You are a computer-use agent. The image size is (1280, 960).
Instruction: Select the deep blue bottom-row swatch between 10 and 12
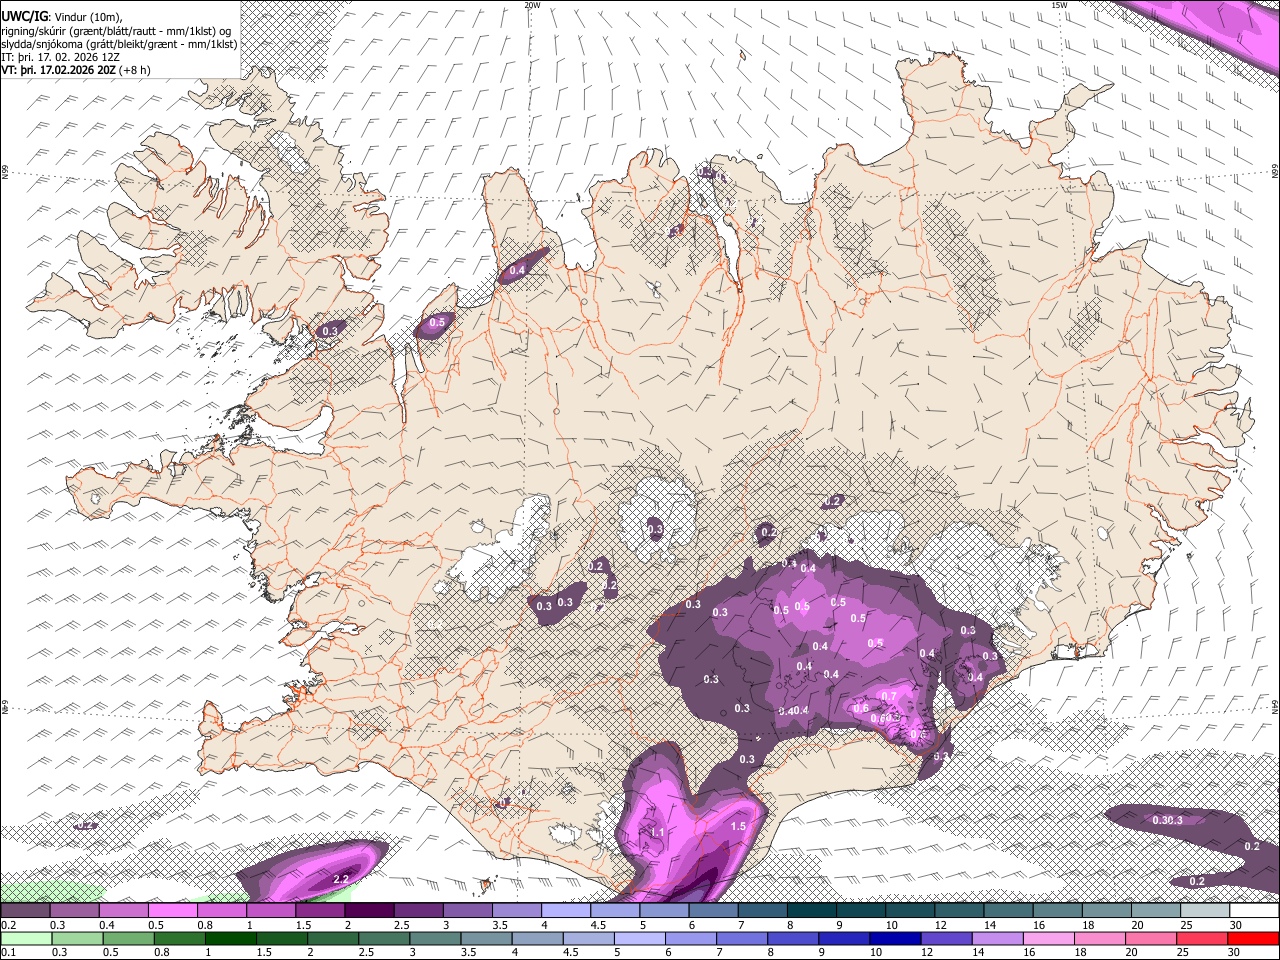pyautogui.click(x=896, y=939)
